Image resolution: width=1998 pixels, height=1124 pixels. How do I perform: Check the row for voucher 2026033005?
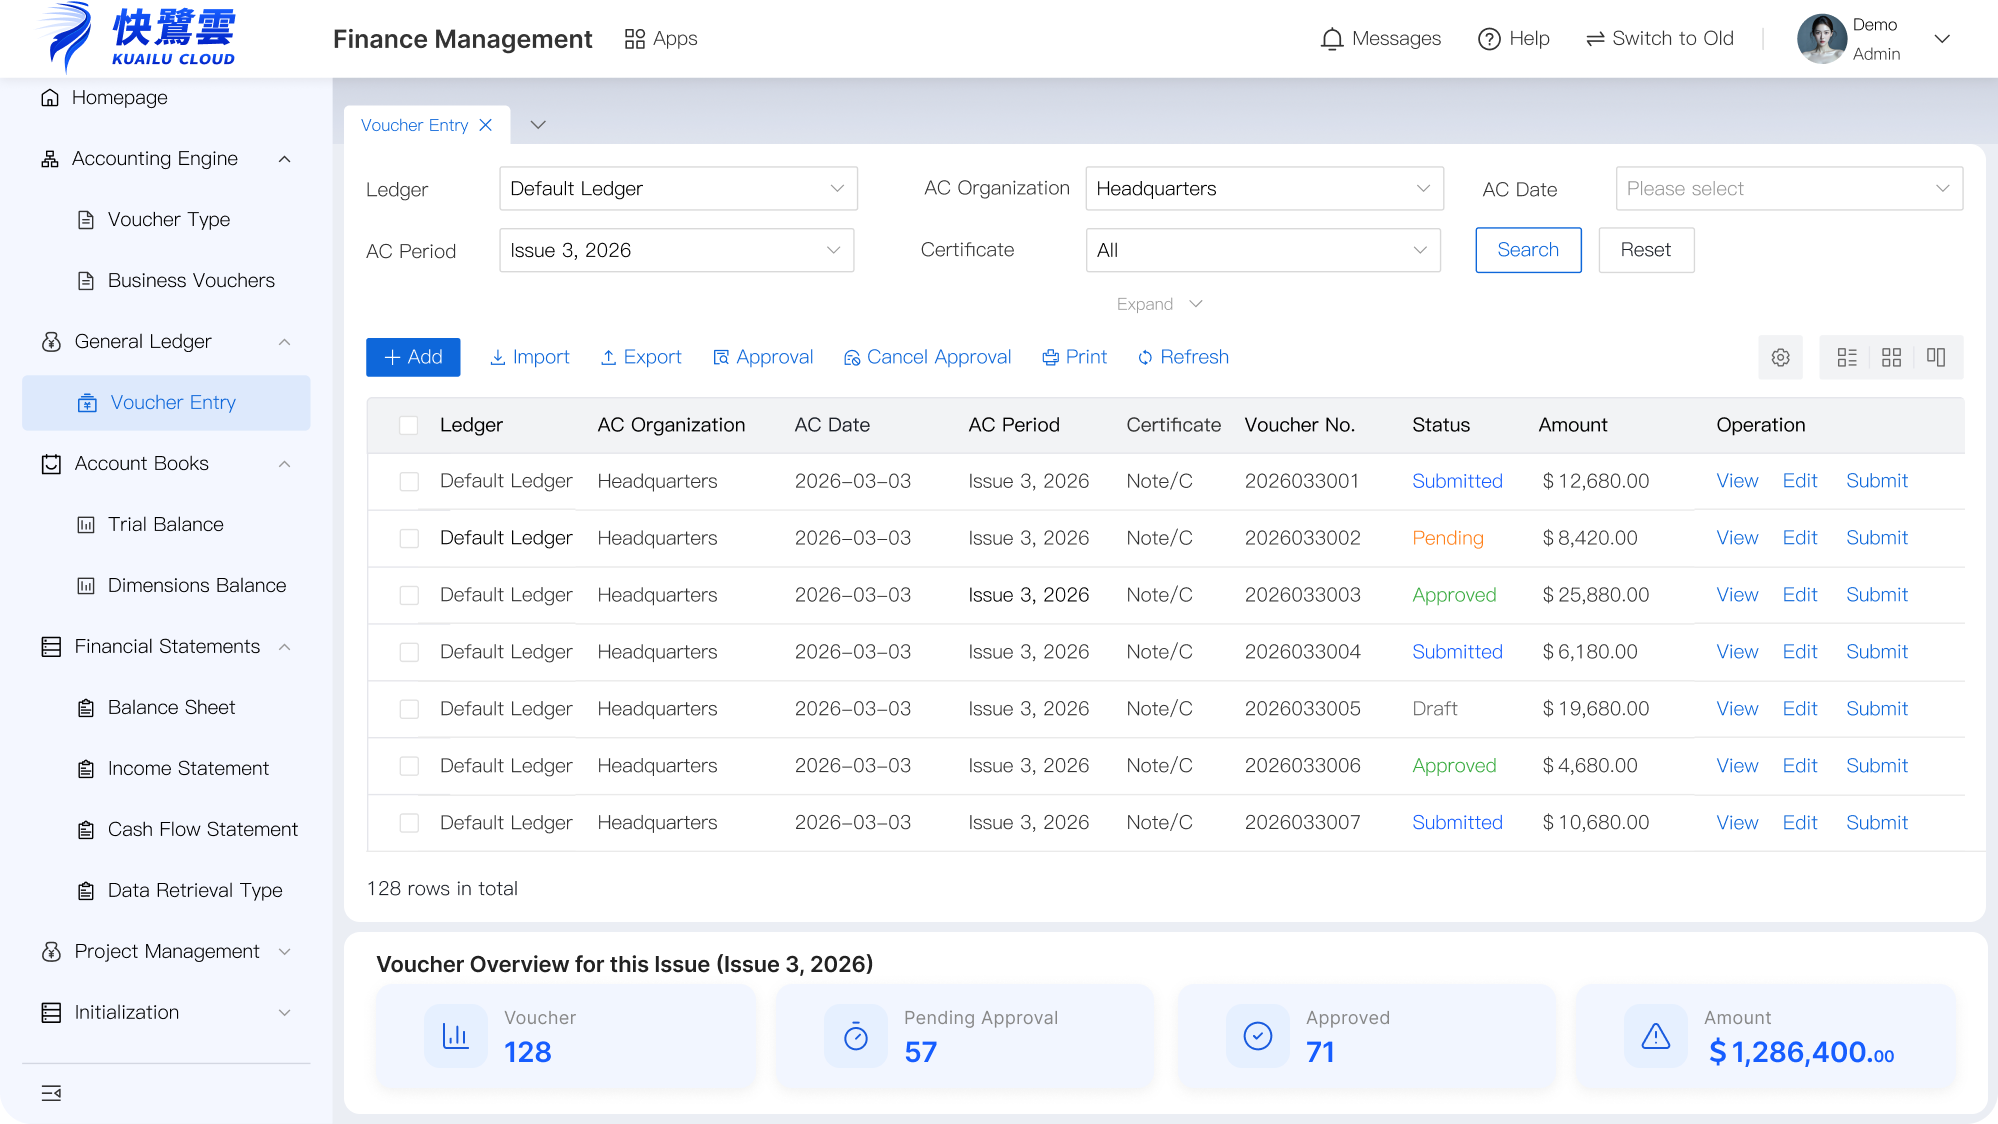point(409,710)
